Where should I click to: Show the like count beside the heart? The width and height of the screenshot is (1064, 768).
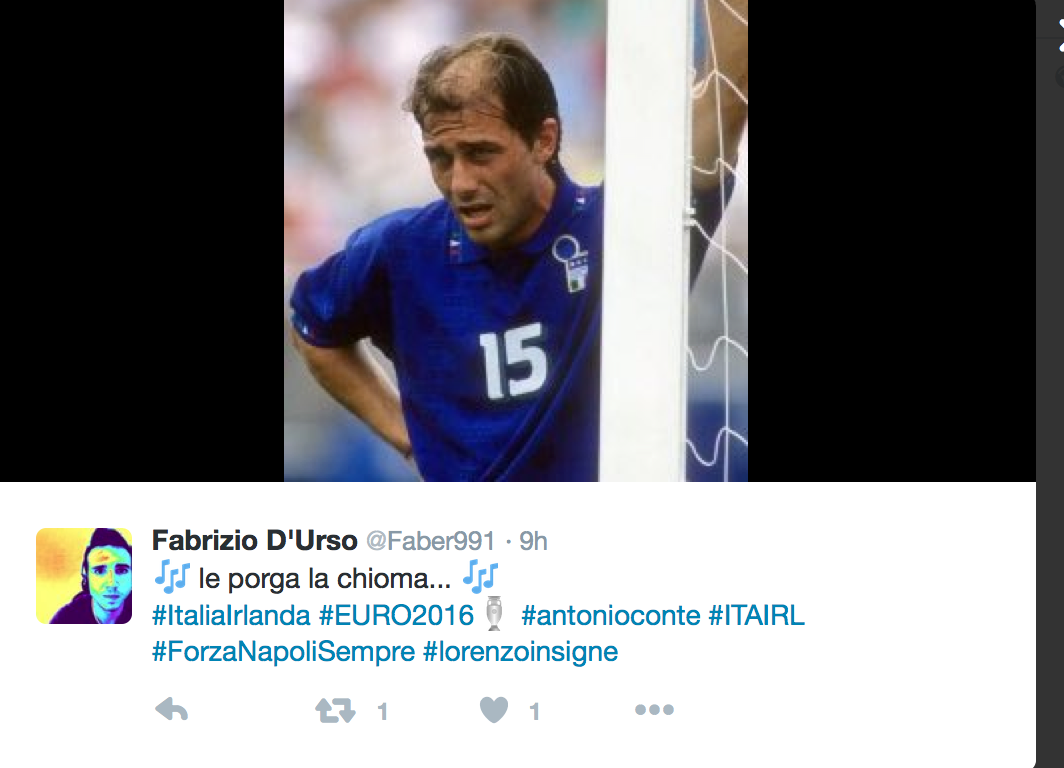coord(535,712)
